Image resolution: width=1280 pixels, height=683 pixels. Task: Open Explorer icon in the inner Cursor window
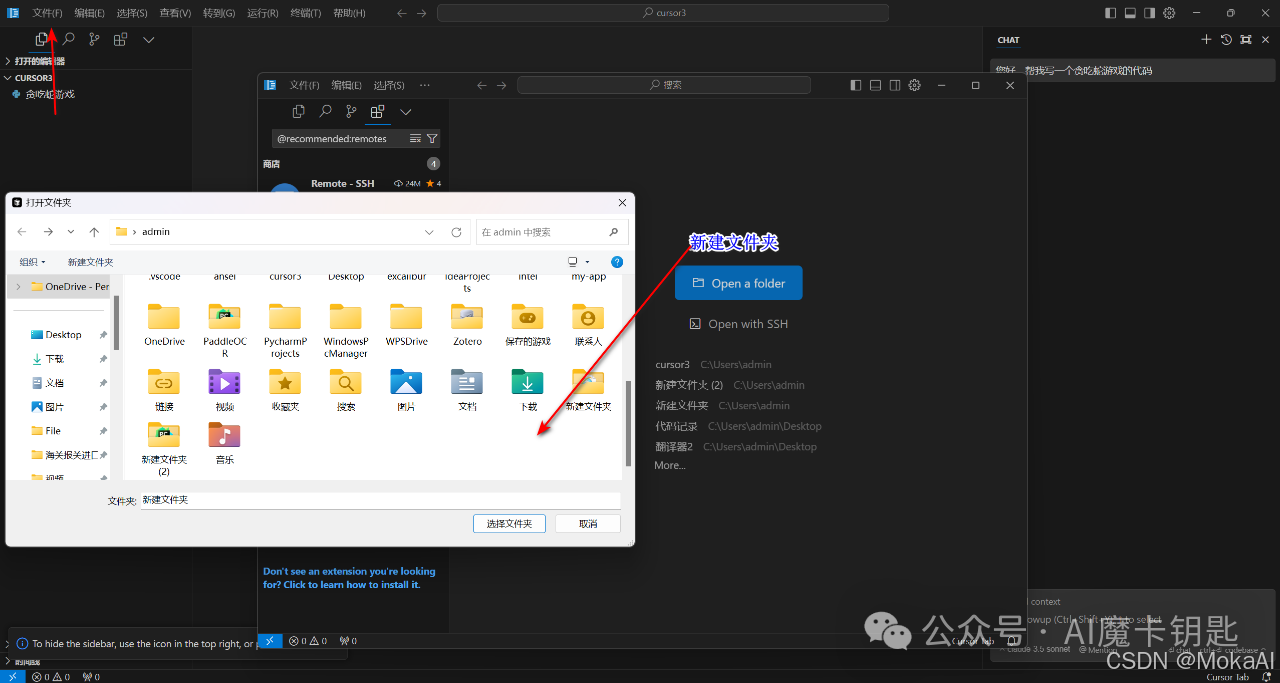(299, 112)
